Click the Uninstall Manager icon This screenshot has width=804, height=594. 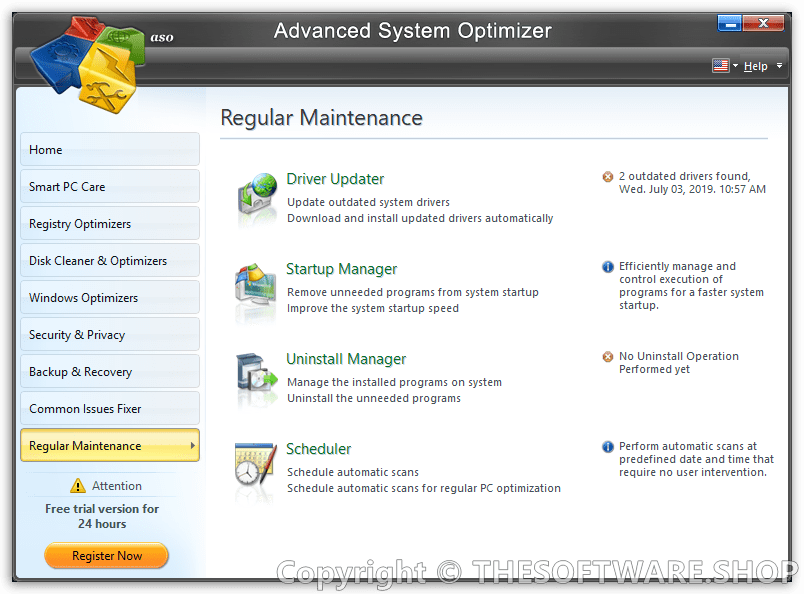(x=257, y=377)
